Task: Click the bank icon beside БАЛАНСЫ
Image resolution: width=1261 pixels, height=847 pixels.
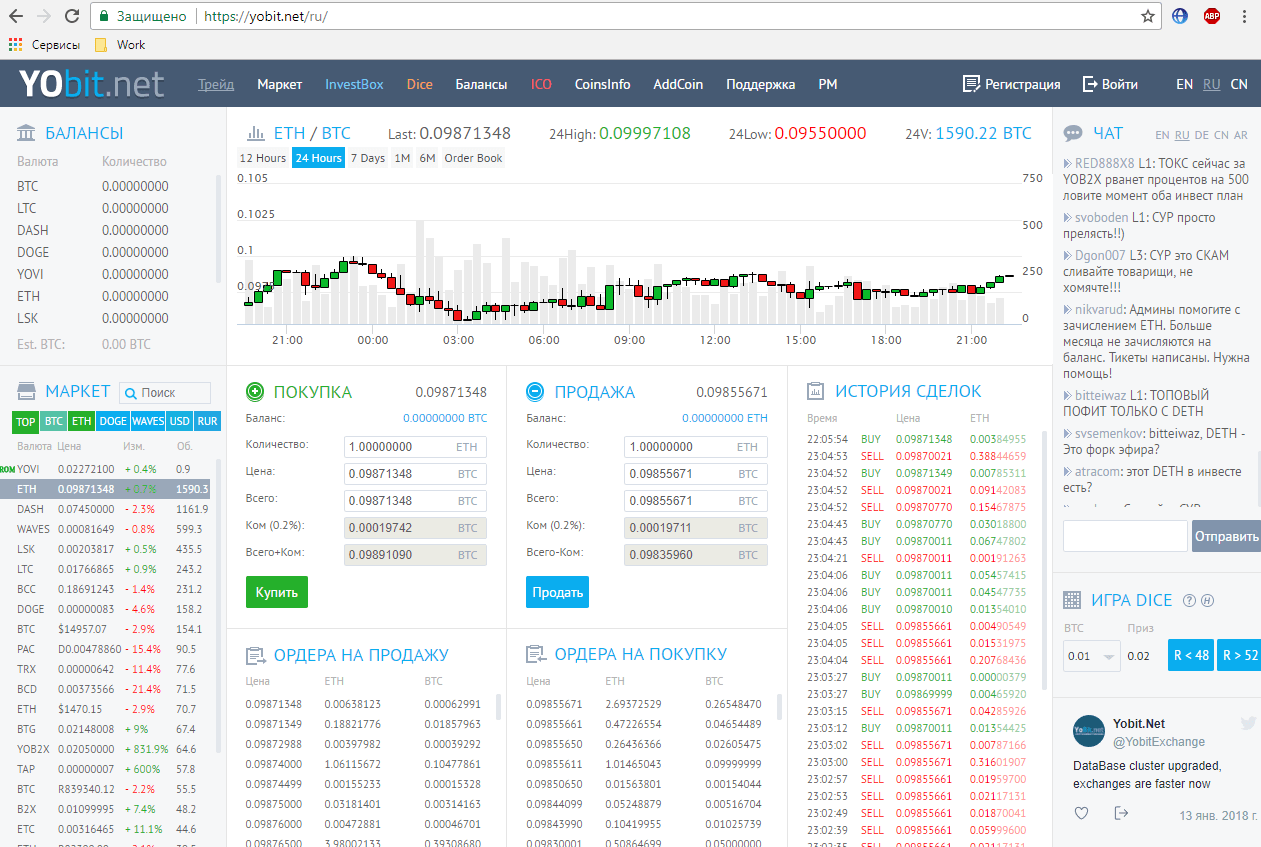Action: [25, 133]
